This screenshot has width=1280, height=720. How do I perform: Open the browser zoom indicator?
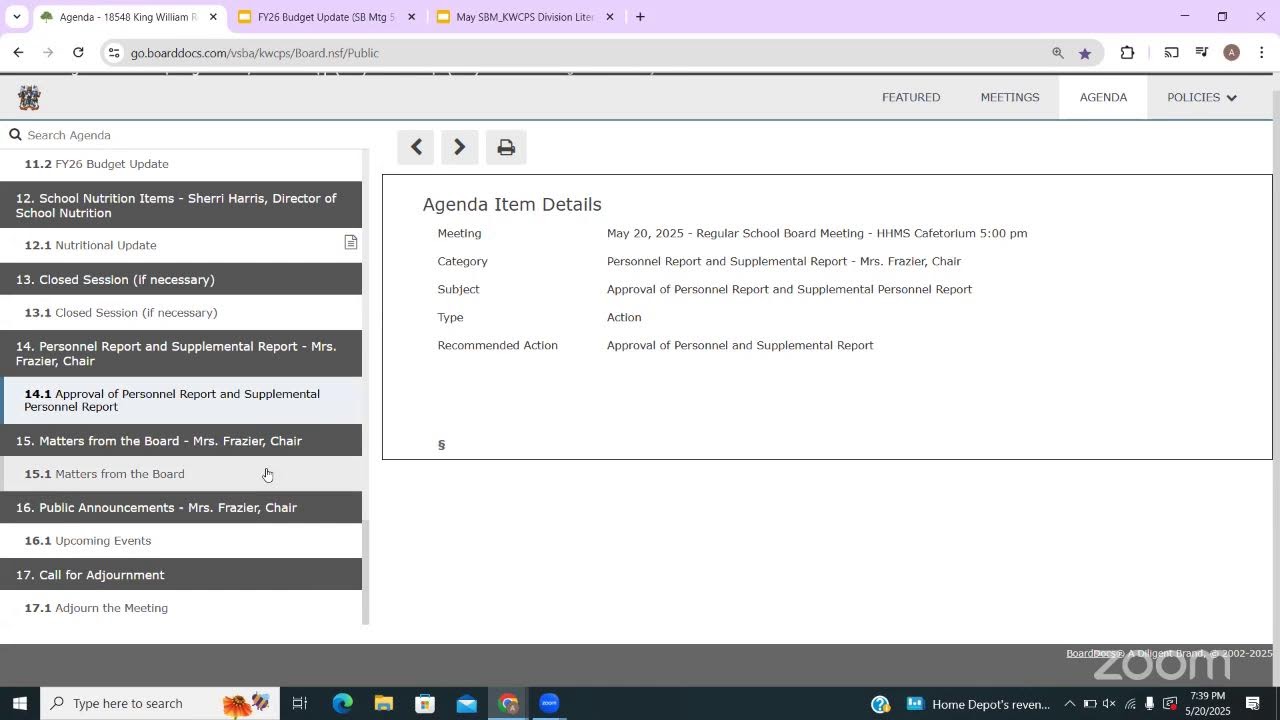[1058, 53]
